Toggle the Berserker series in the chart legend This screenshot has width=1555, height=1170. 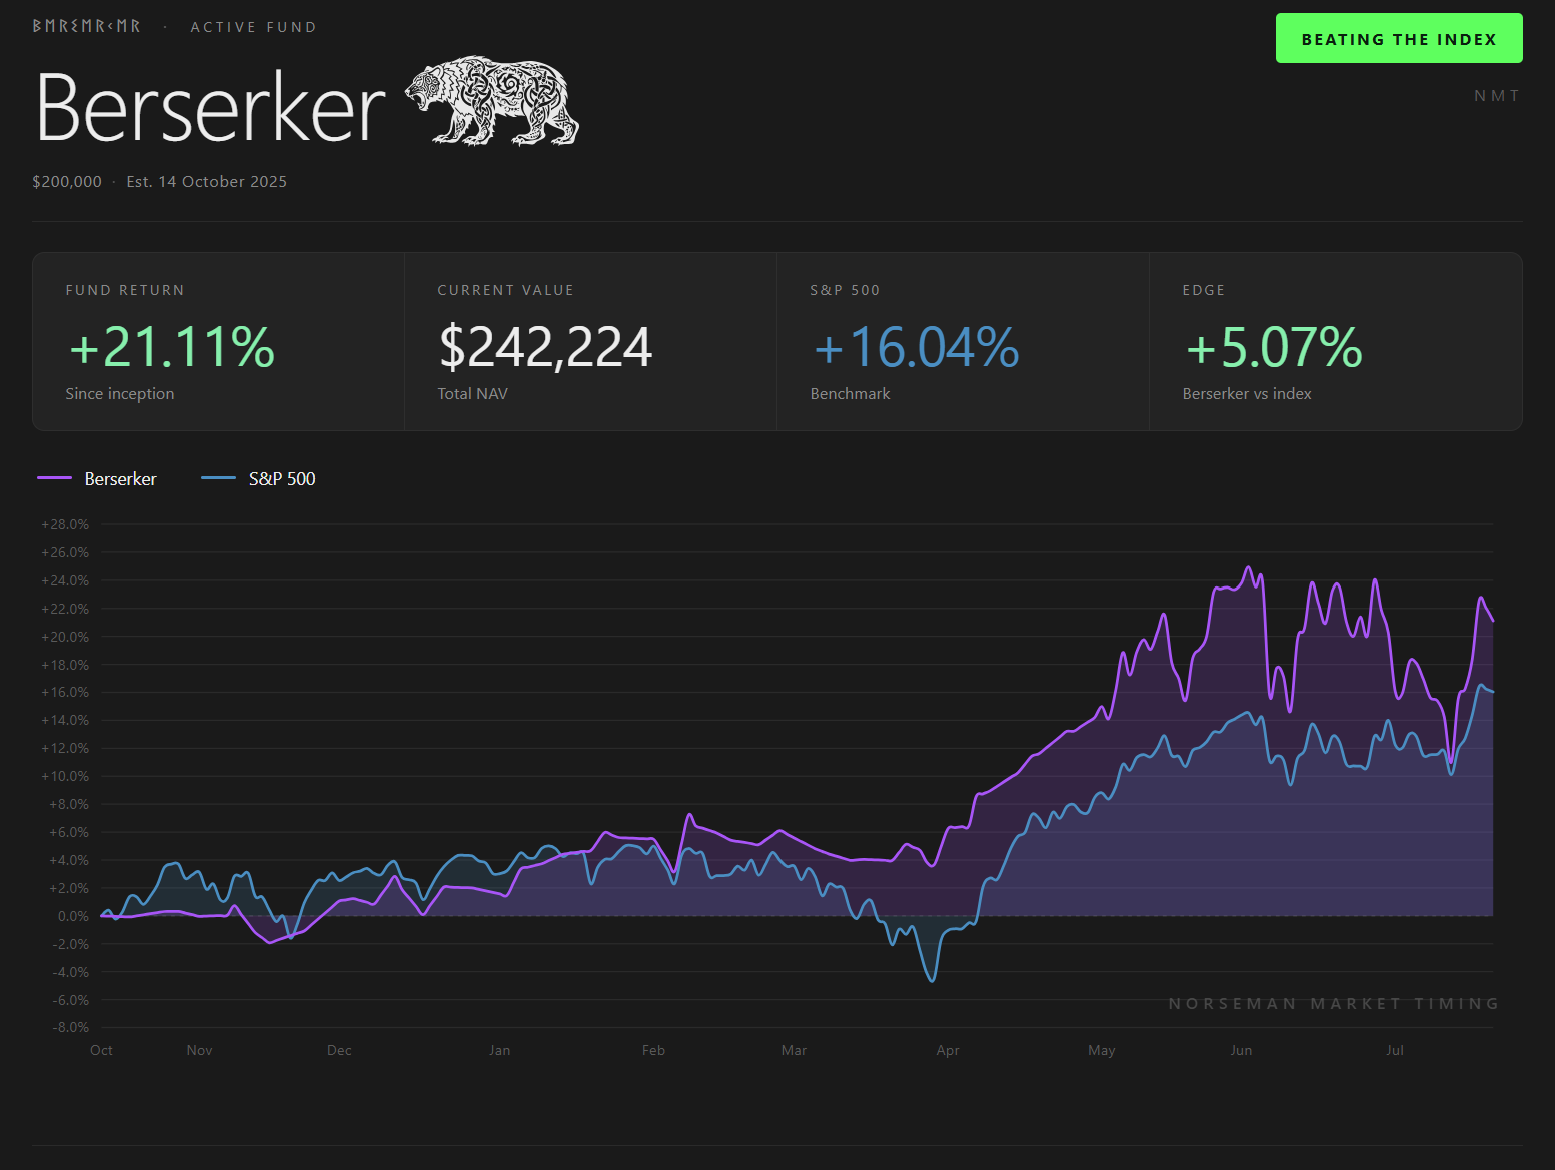tap(97, 478)
